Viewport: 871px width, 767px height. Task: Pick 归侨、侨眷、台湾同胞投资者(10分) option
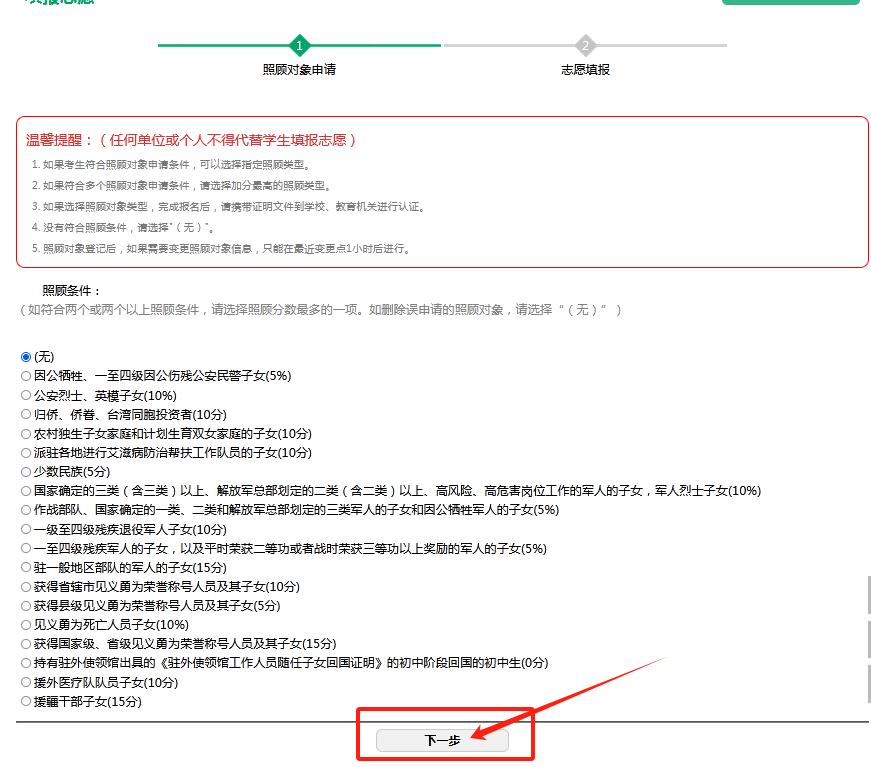(26, 414)
